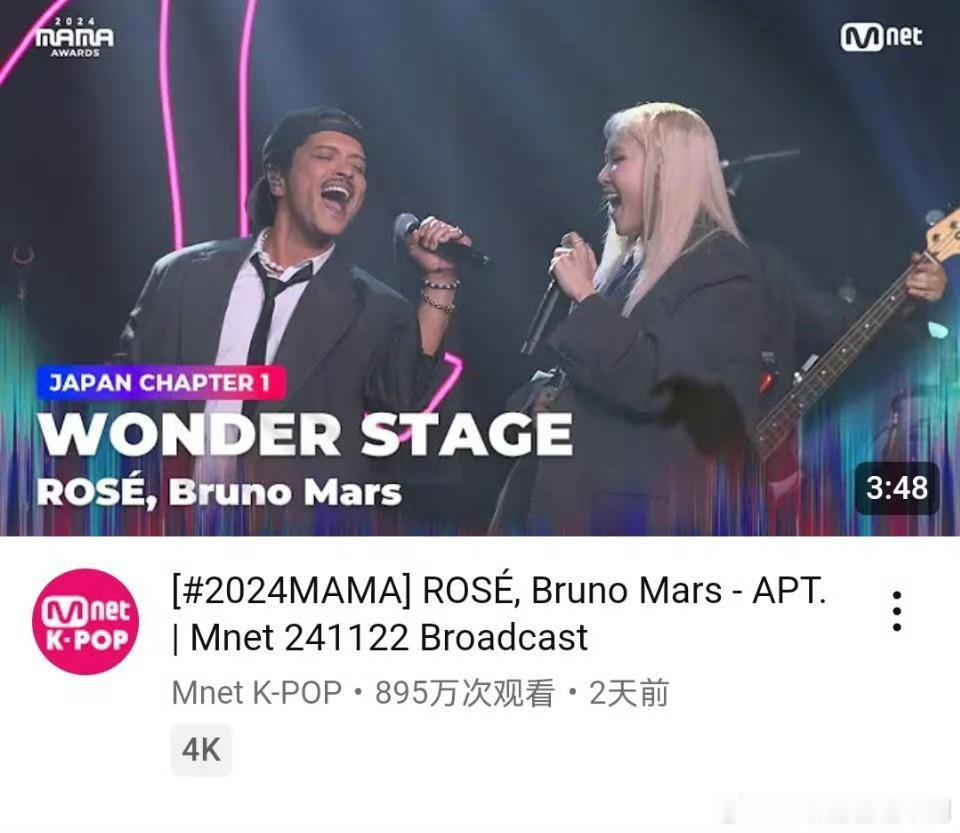Click the 2天前 upload time text
The height and width of the screenshot is (833, 960).
point(629,693)
